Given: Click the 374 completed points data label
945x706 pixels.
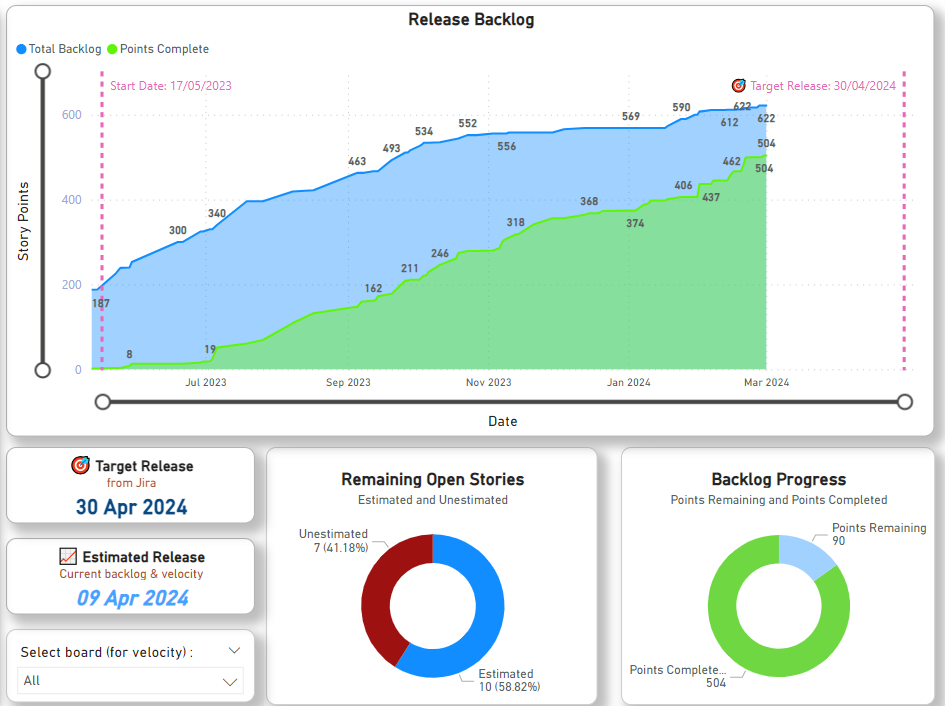Looking at the screenshot, I should click(x=635, y=223).
